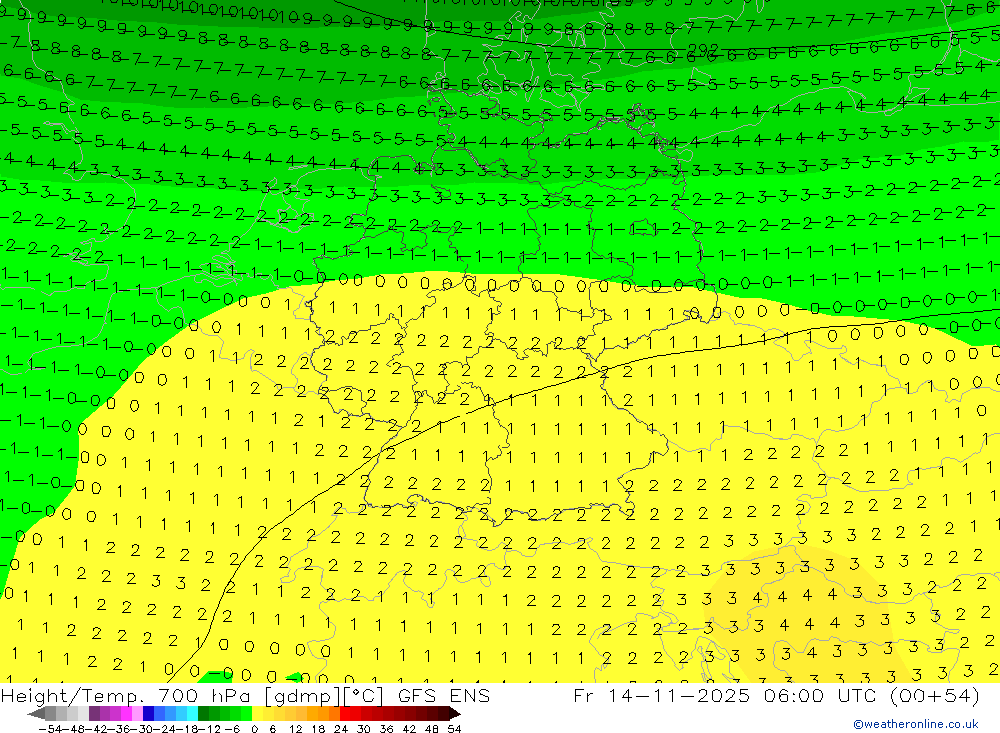Click the "GFS" model label
The width and height of the screenshot is (1000, 733).
pos(417,696)
